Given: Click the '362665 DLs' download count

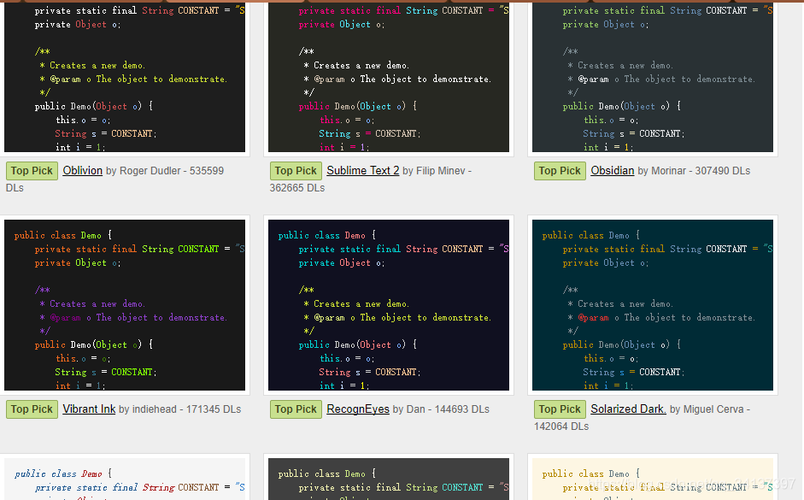Looking at the screenshot, I should pos(297,188).
